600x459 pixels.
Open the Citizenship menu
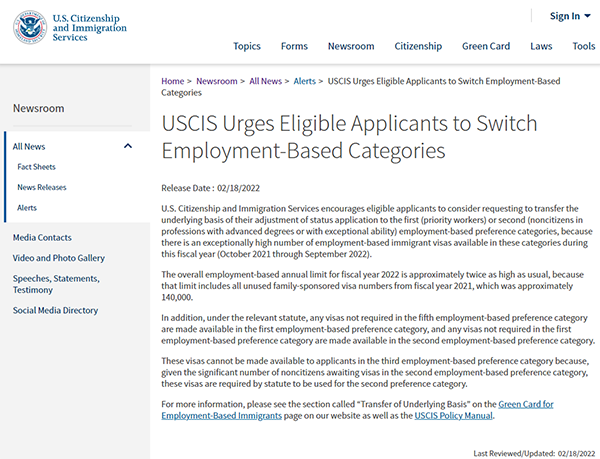pyautogui.click(x=418, y=46)
